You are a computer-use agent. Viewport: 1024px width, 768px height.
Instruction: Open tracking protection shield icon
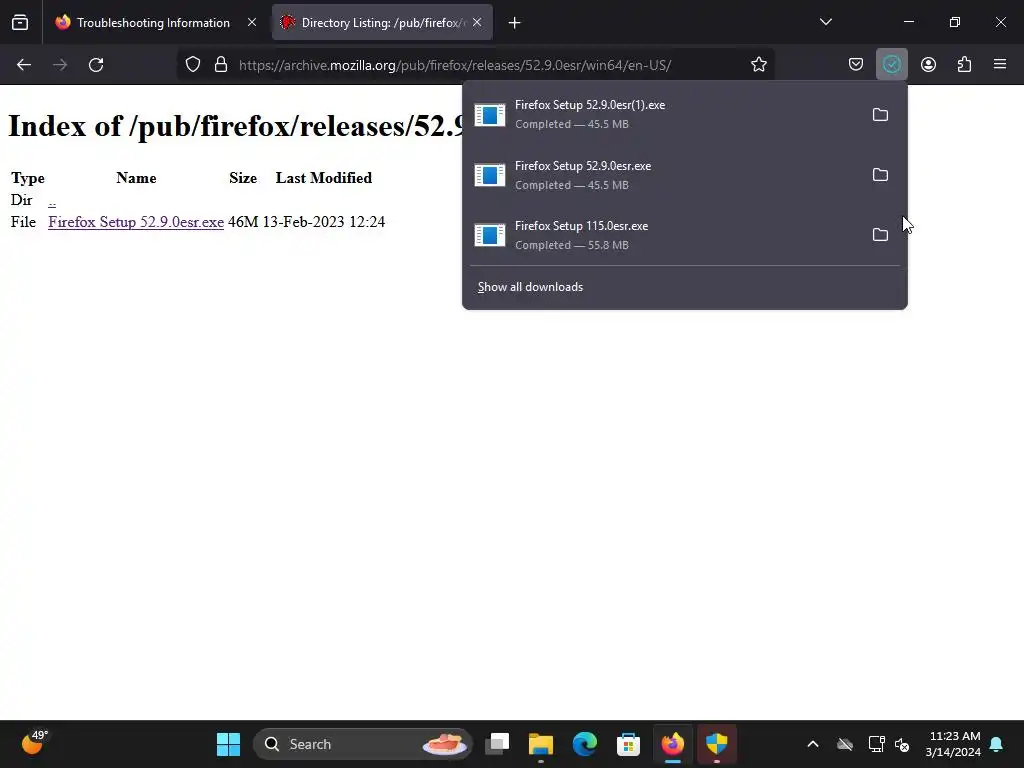(x=193, y=65)
